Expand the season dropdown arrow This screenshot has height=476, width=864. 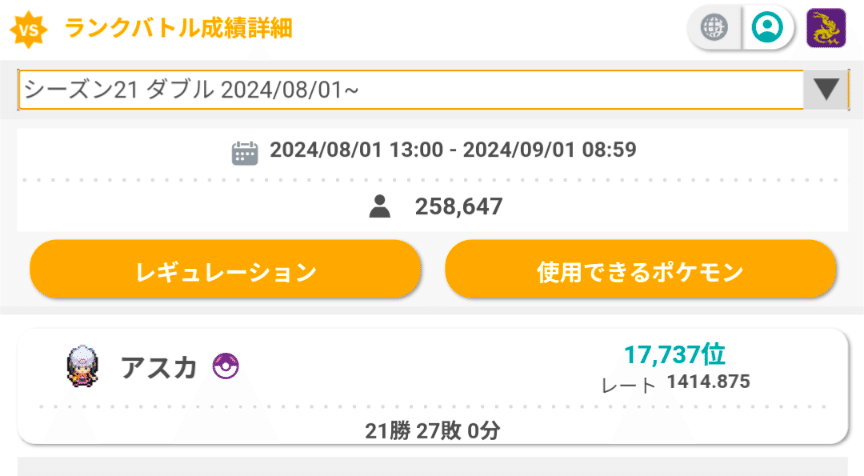pyautogui.click(x=826, y=89)
